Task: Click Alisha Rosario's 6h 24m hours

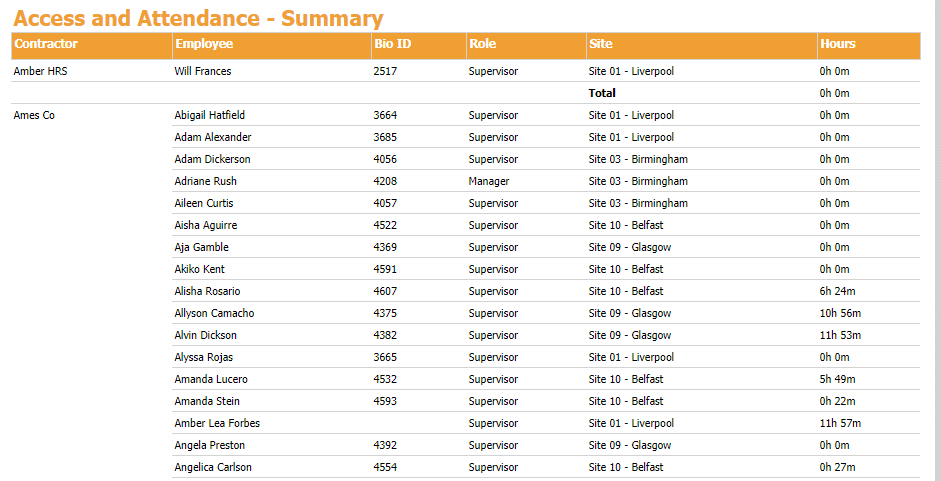Action: pyautogui.click(x=836, y=292)
